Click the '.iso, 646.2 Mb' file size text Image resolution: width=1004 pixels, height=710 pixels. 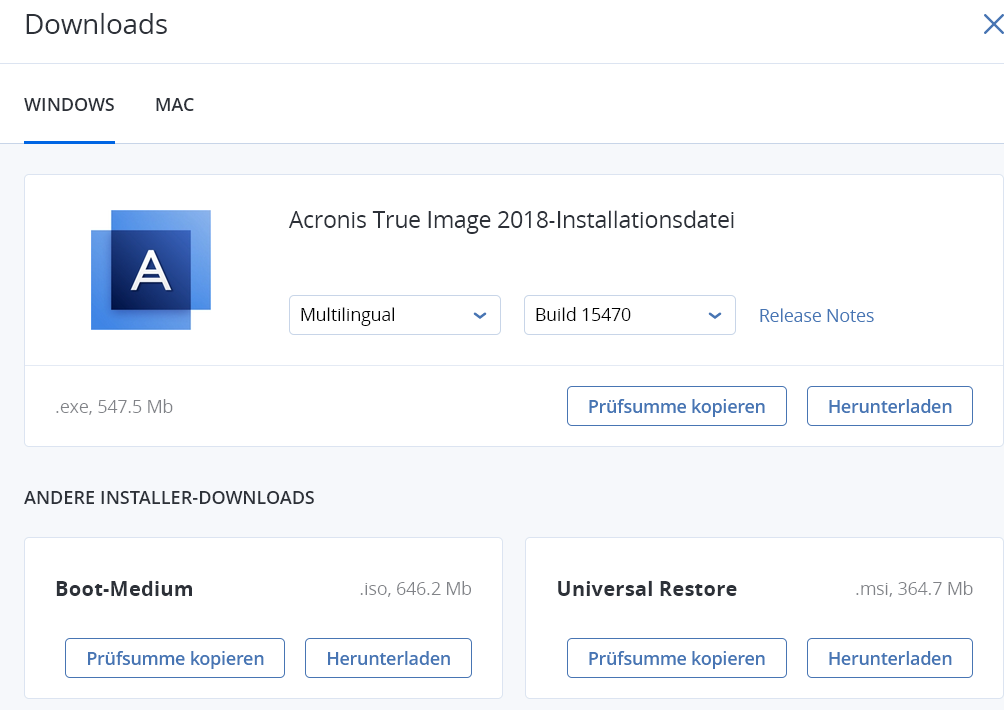tap(416, 588)
